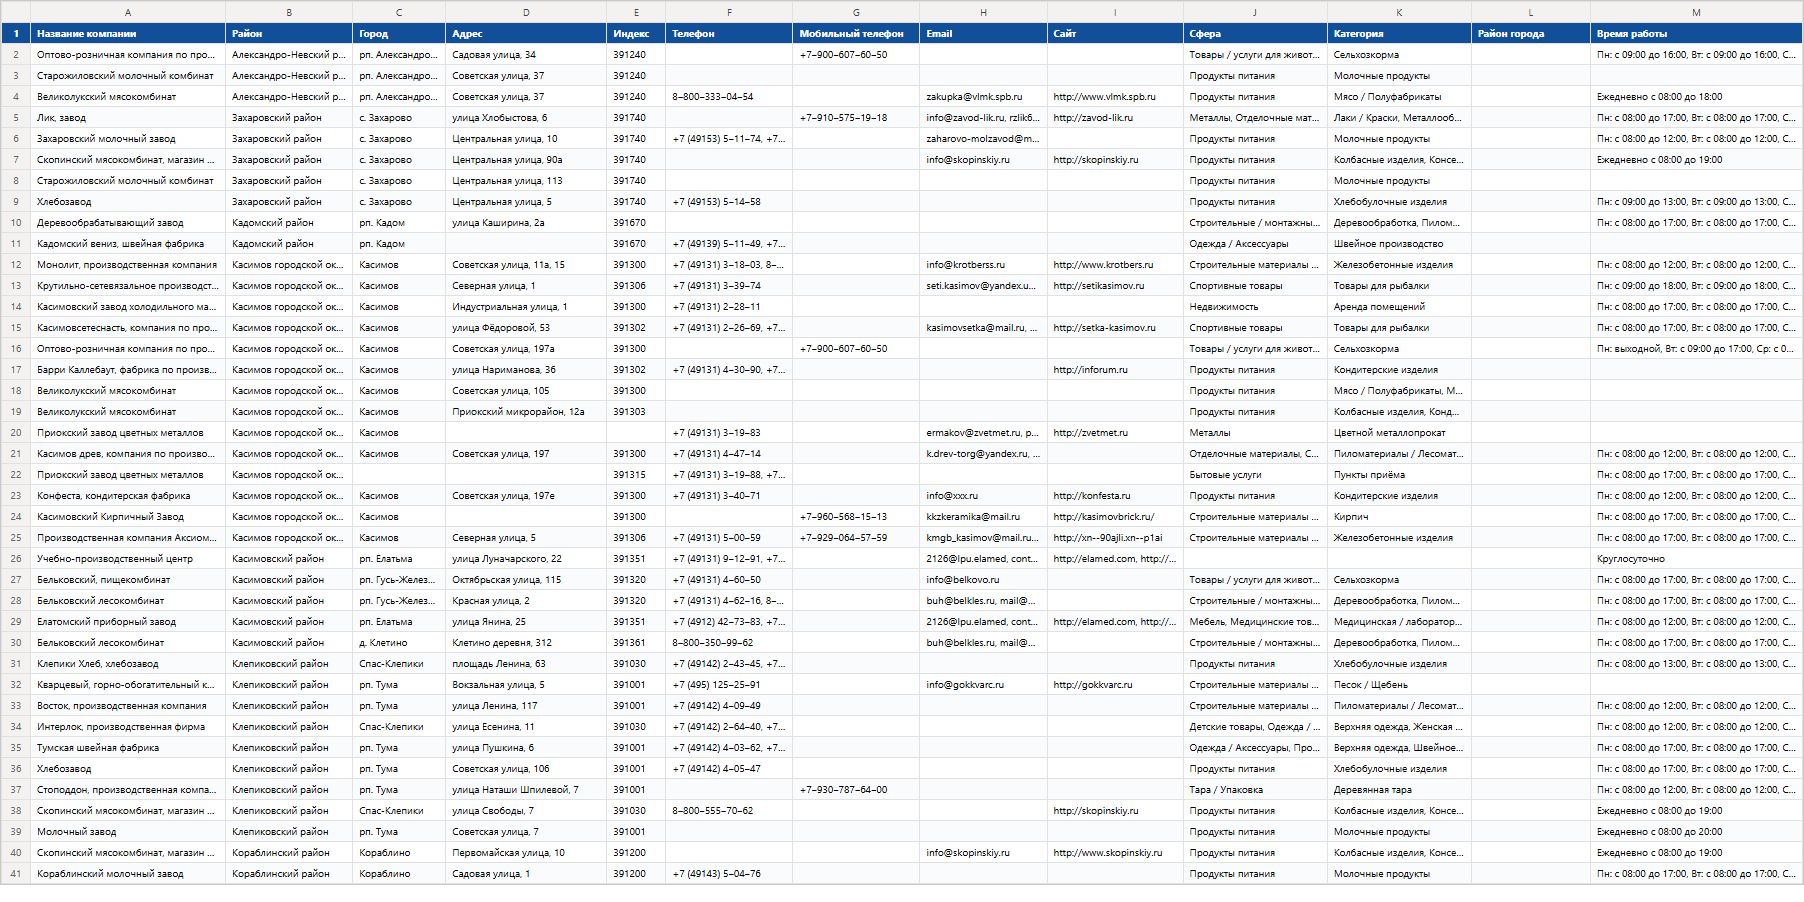Select company cell 'Лик, завод'

(x=128, y=118)
